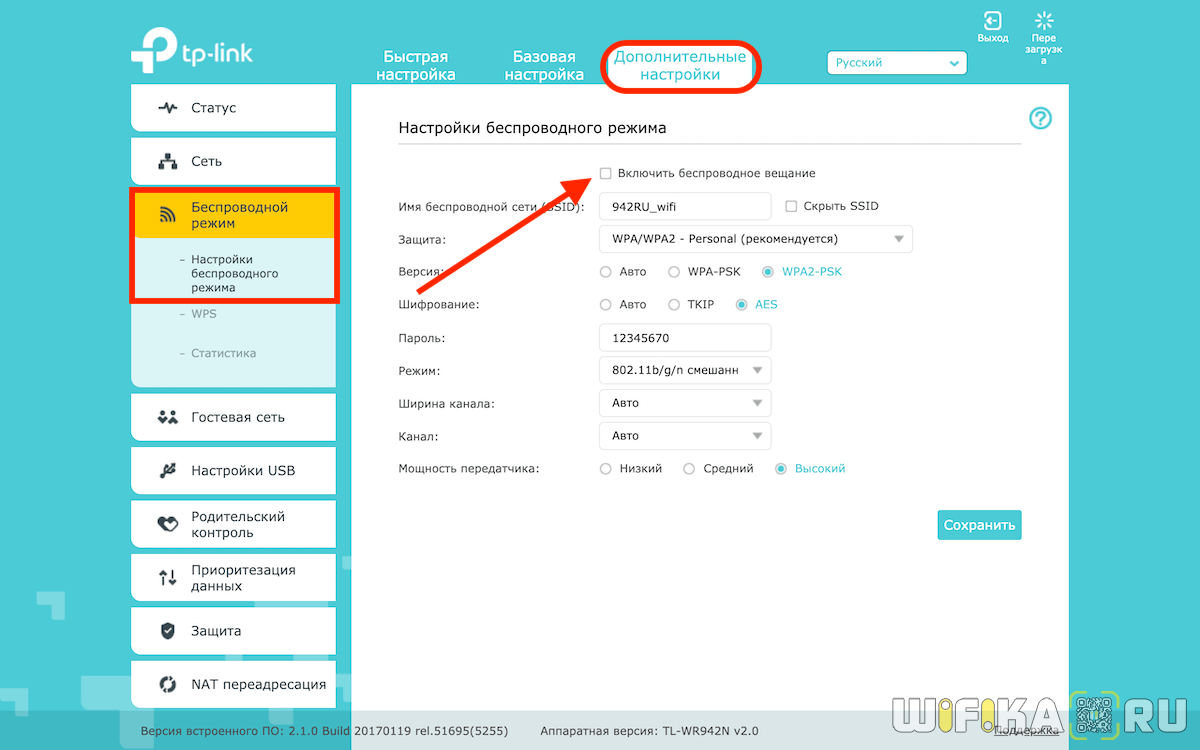Click the Сеть network icon

coord(168,161)
